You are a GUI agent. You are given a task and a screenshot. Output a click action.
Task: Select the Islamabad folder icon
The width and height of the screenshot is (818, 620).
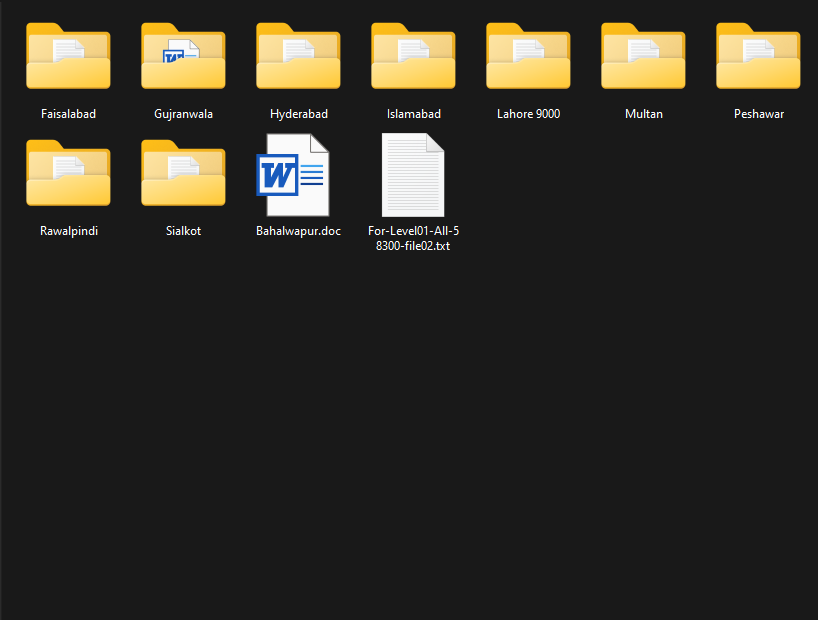pos(413,57)
